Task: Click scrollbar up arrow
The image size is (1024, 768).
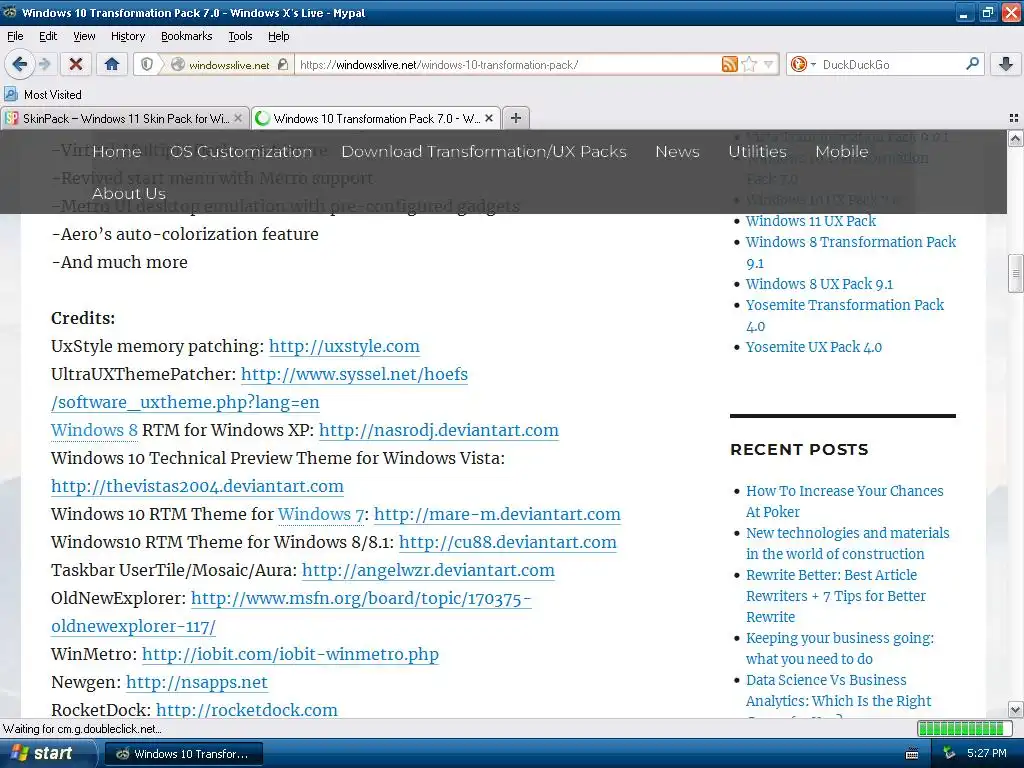Action: pos(1015,138)
